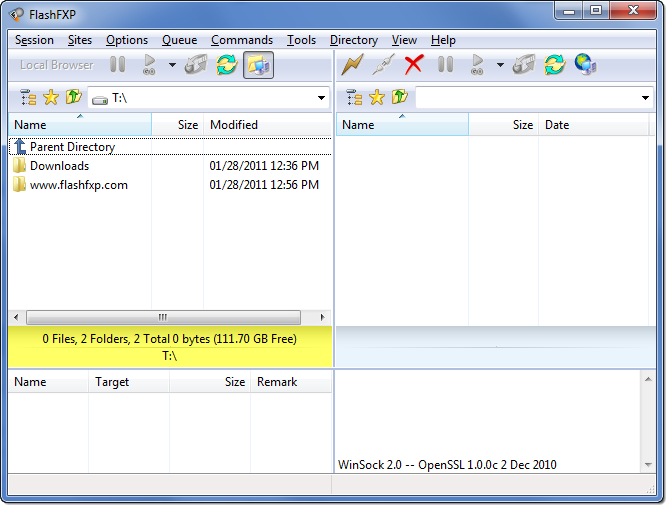This screenshot has width=669, height=508.
Task: Select the Parent Directory entry
Action: pyautogui.click(x=170, y=147)
